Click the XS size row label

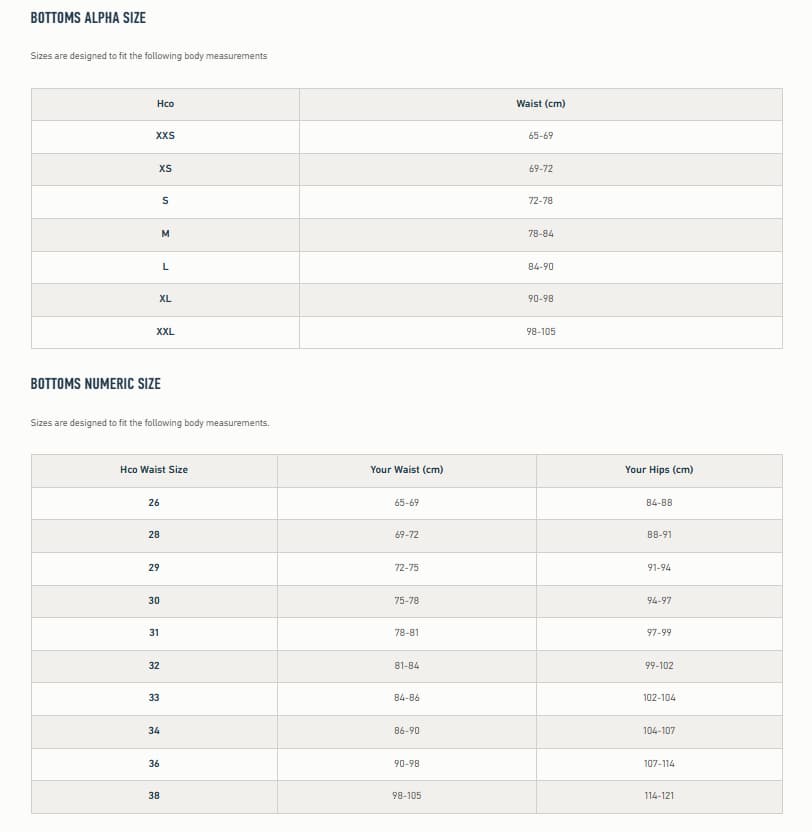pos(165,169)
